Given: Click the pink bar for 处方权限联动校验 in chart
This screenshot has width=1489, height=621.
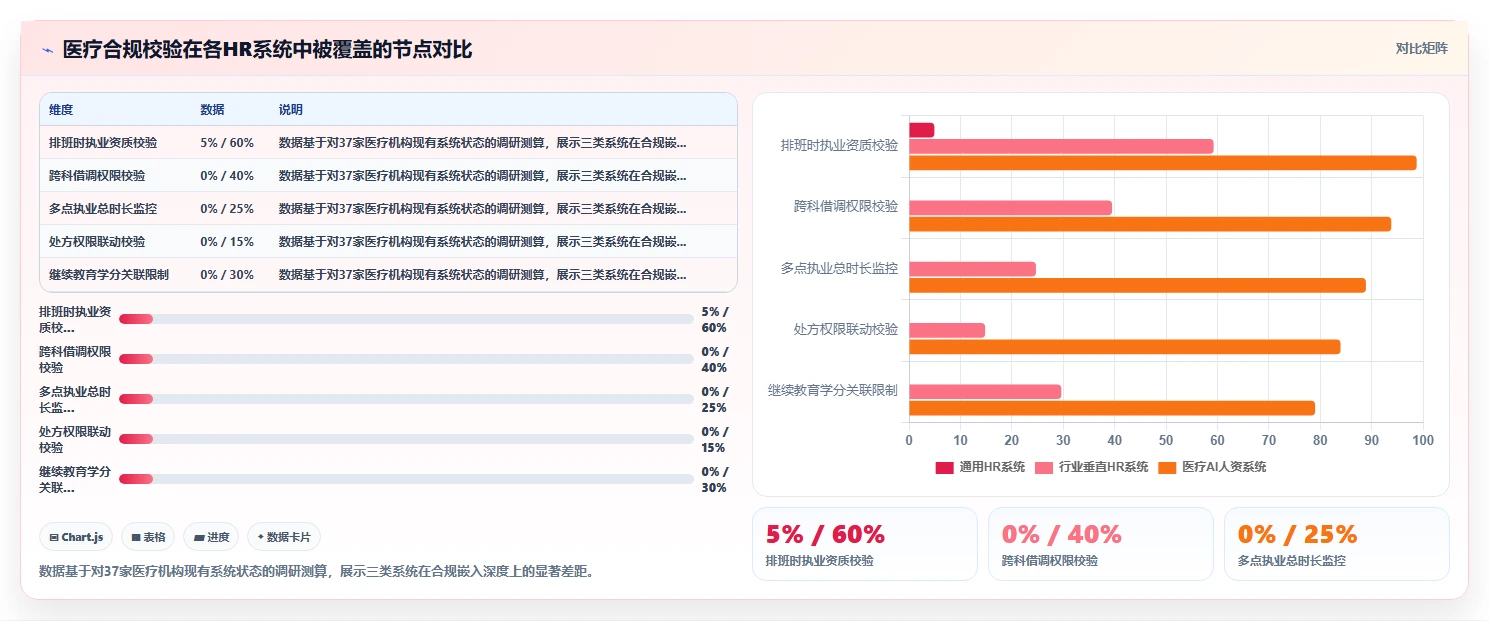Looking at the screenshot, I should (947, 330).
